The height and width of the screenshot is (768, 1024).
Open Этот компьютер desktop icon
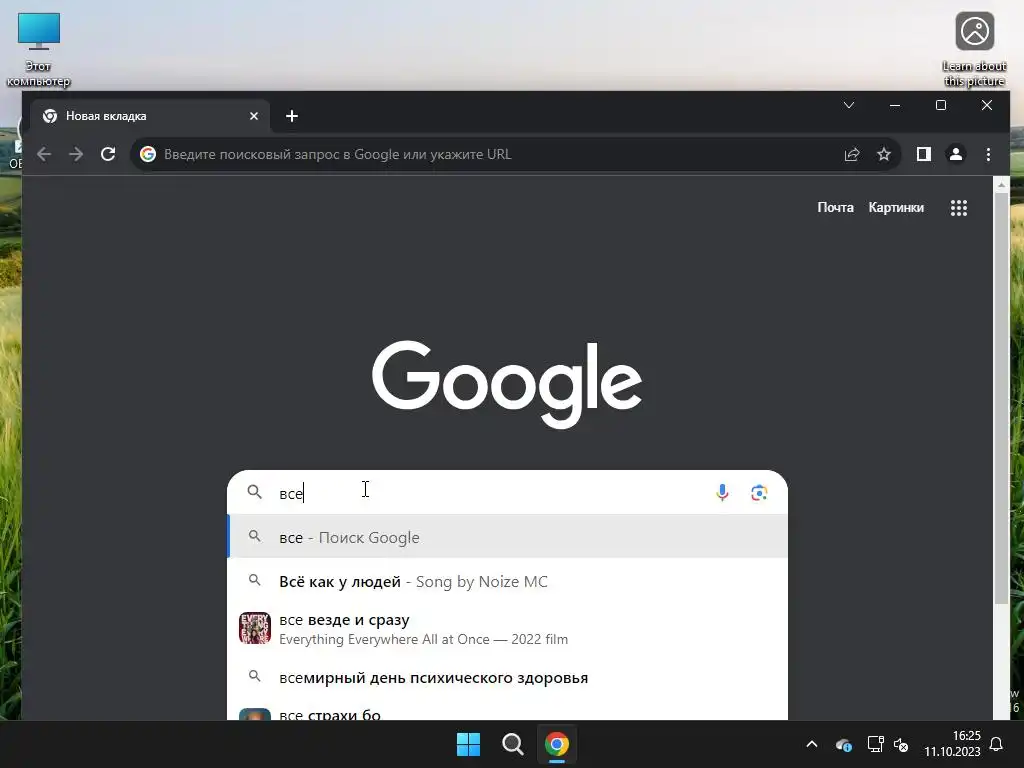click(x=39, y=50)
